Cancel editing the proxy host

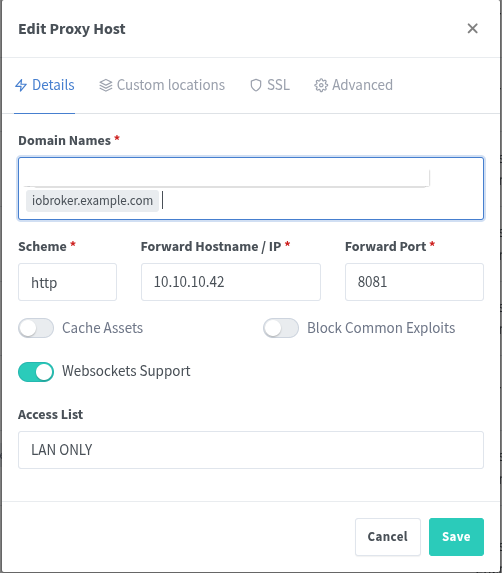click(x=388, y=537)
